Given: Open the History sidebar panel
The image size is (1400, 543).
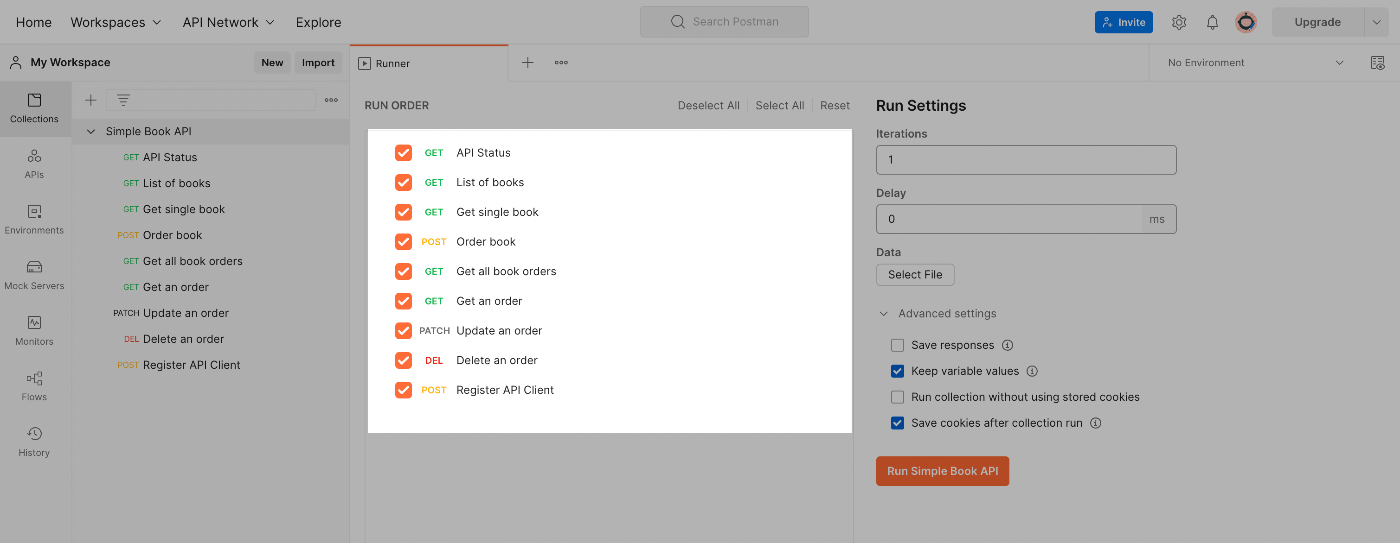Looking at the screenshot, I should click(x=35, y=442).
